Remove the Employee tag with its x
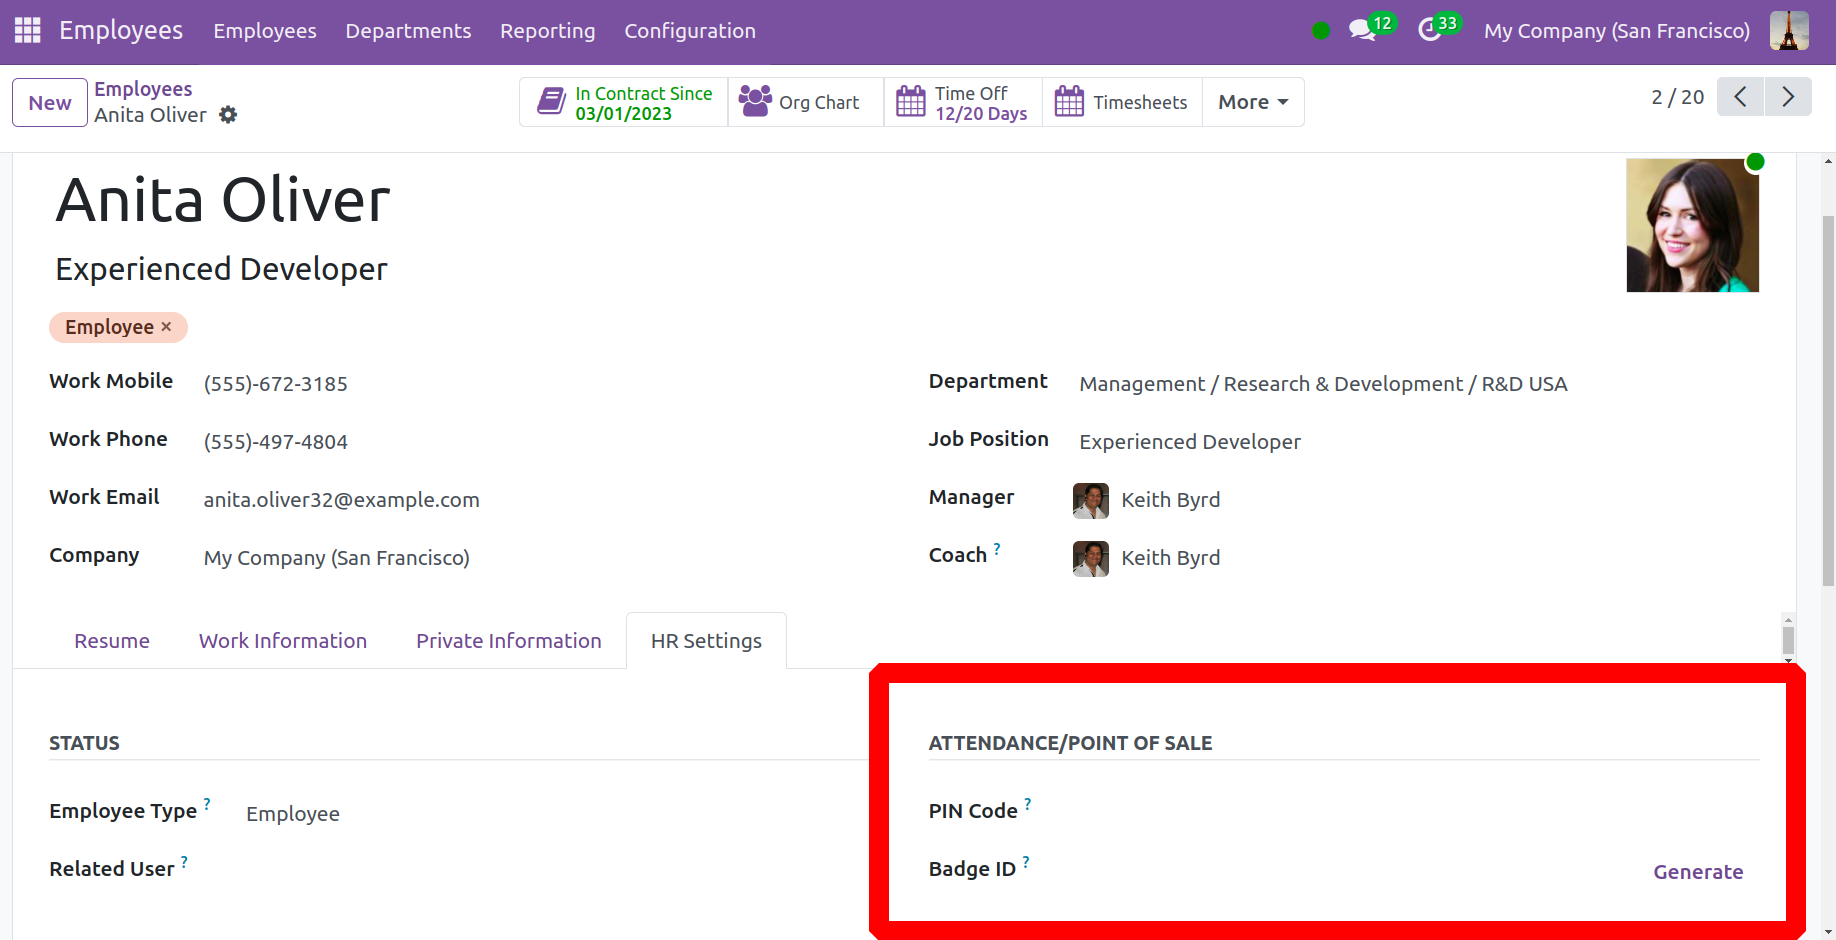 (x=166, y=327)
